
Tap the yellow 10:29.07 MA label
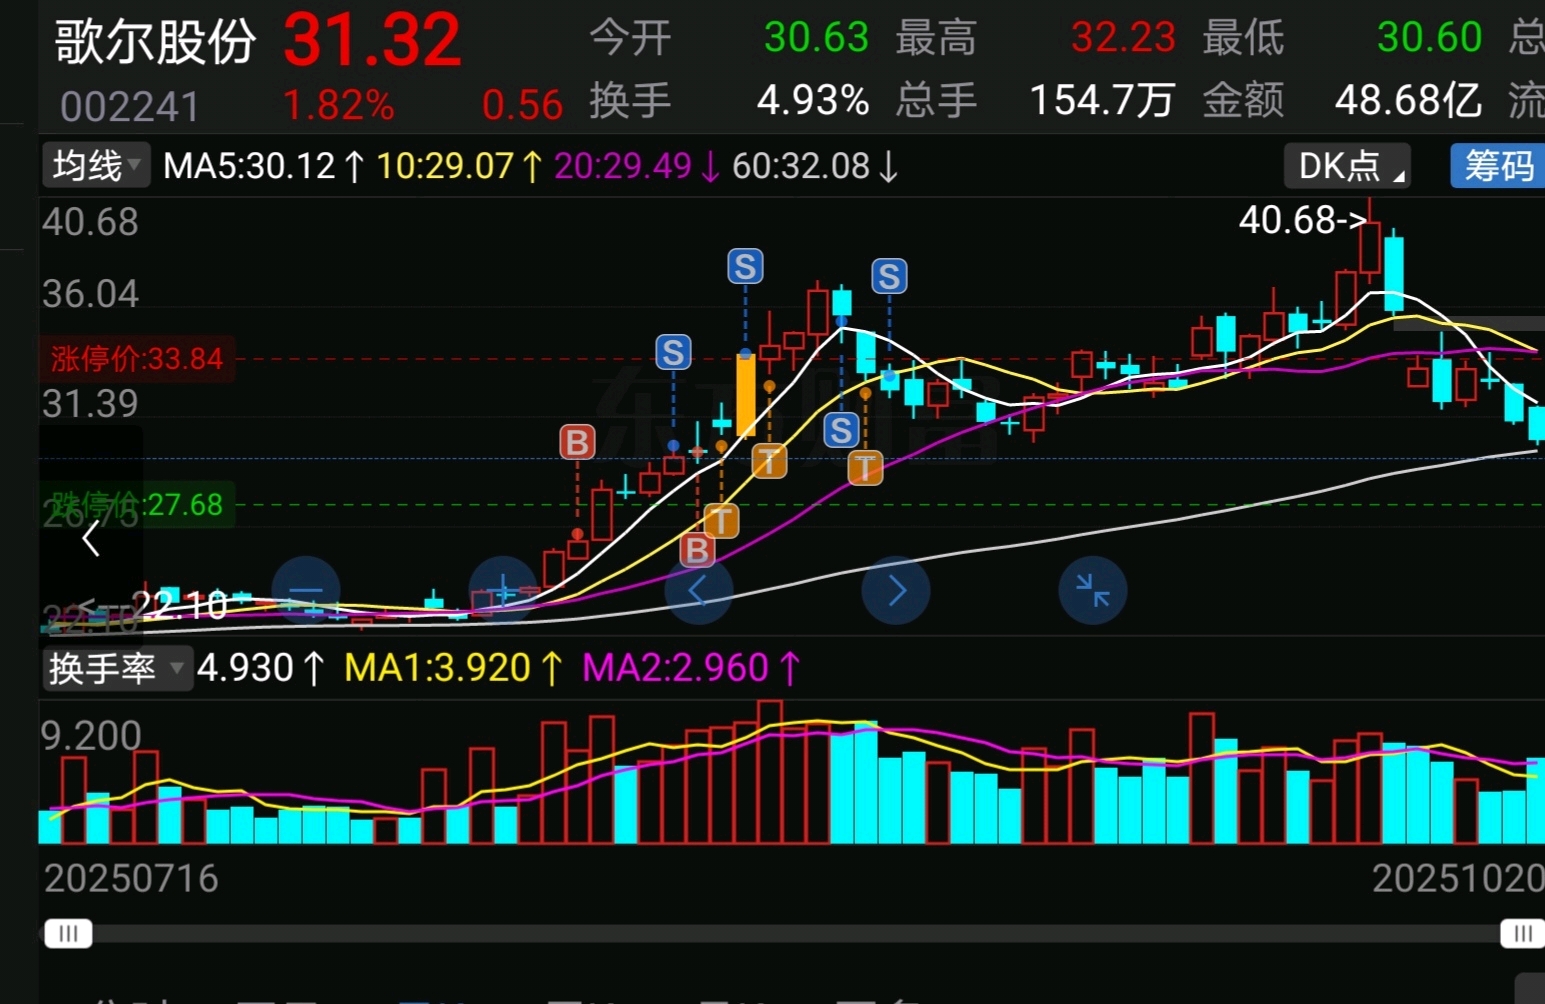click(x=460, y=166)
